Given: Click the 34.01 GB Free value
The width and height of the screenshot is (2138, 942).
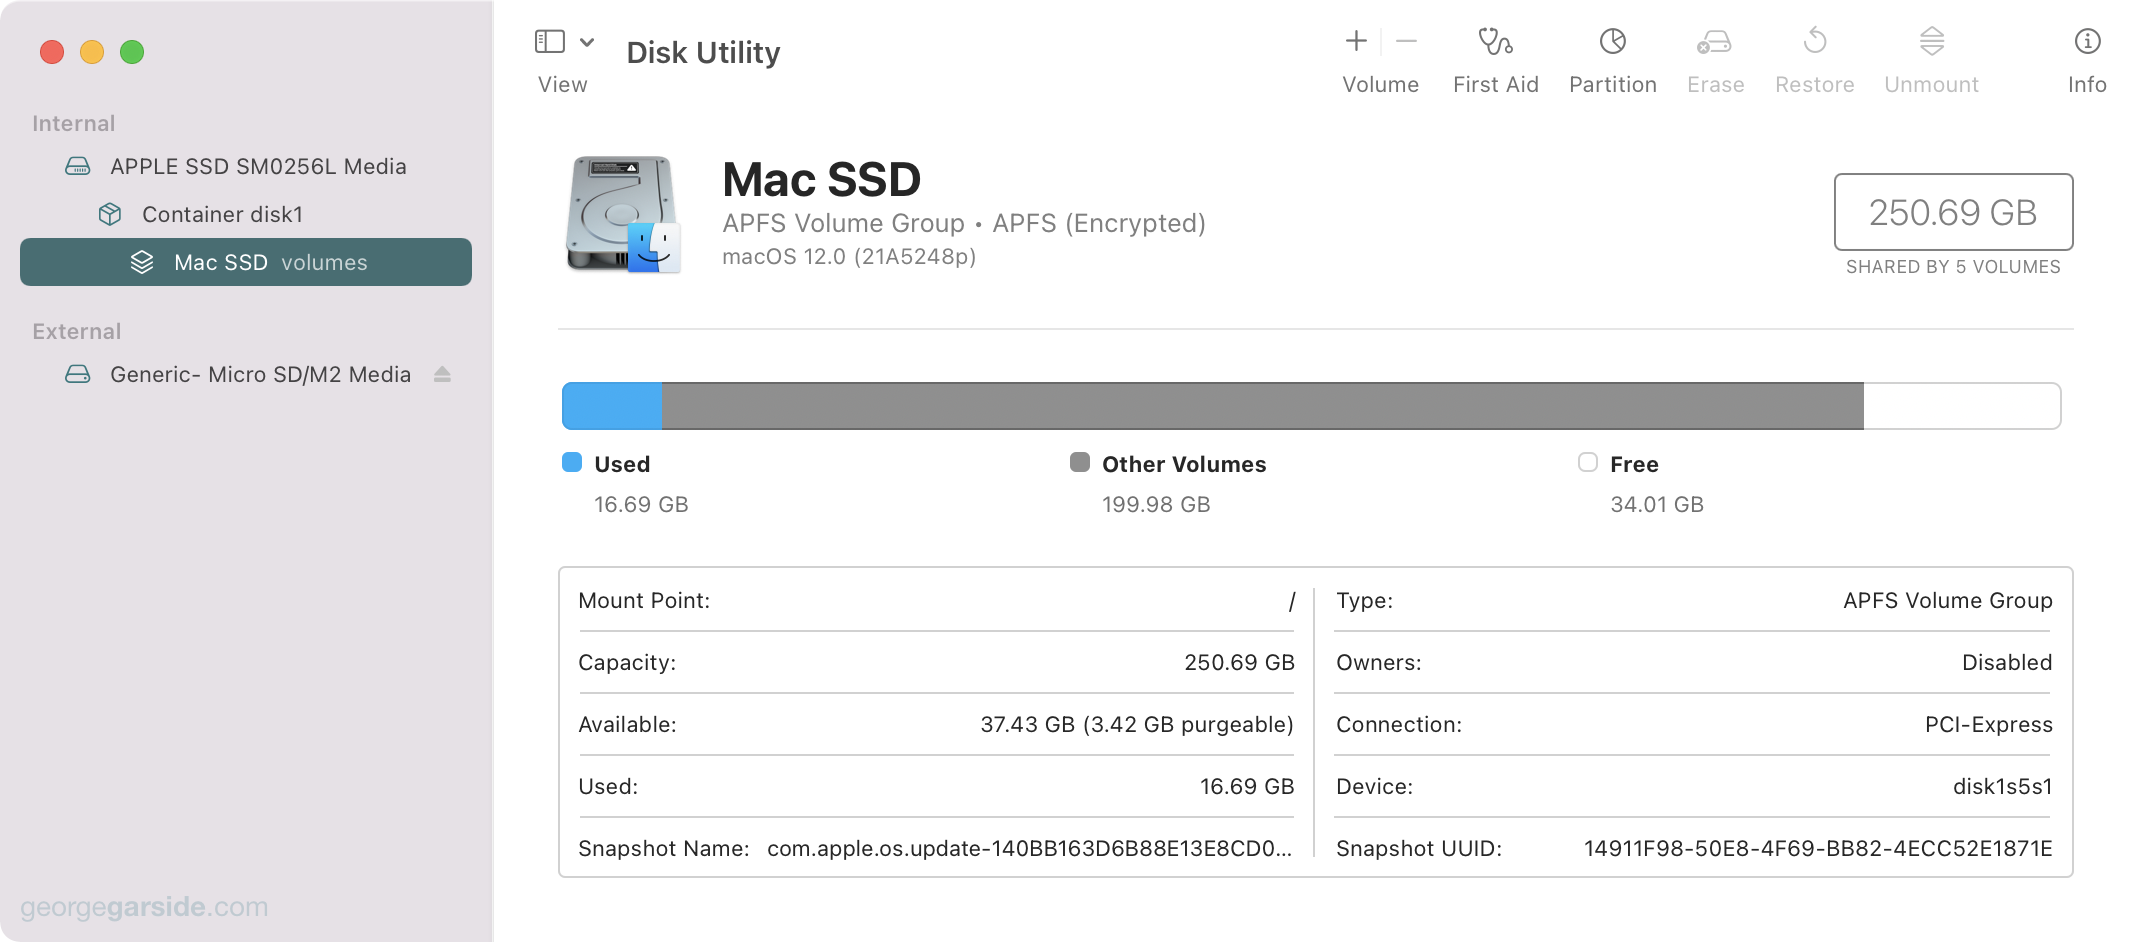Looking at the screenshot, I should (x=1657, y=505).
